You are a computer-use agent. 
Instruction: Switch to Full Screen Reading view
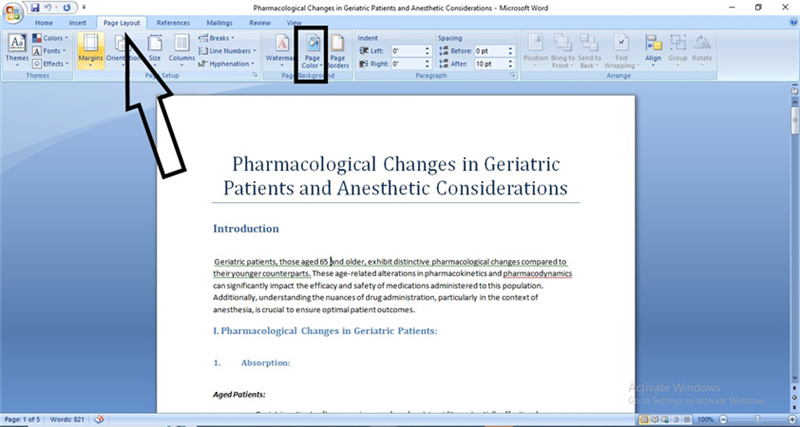pos(655,419)
